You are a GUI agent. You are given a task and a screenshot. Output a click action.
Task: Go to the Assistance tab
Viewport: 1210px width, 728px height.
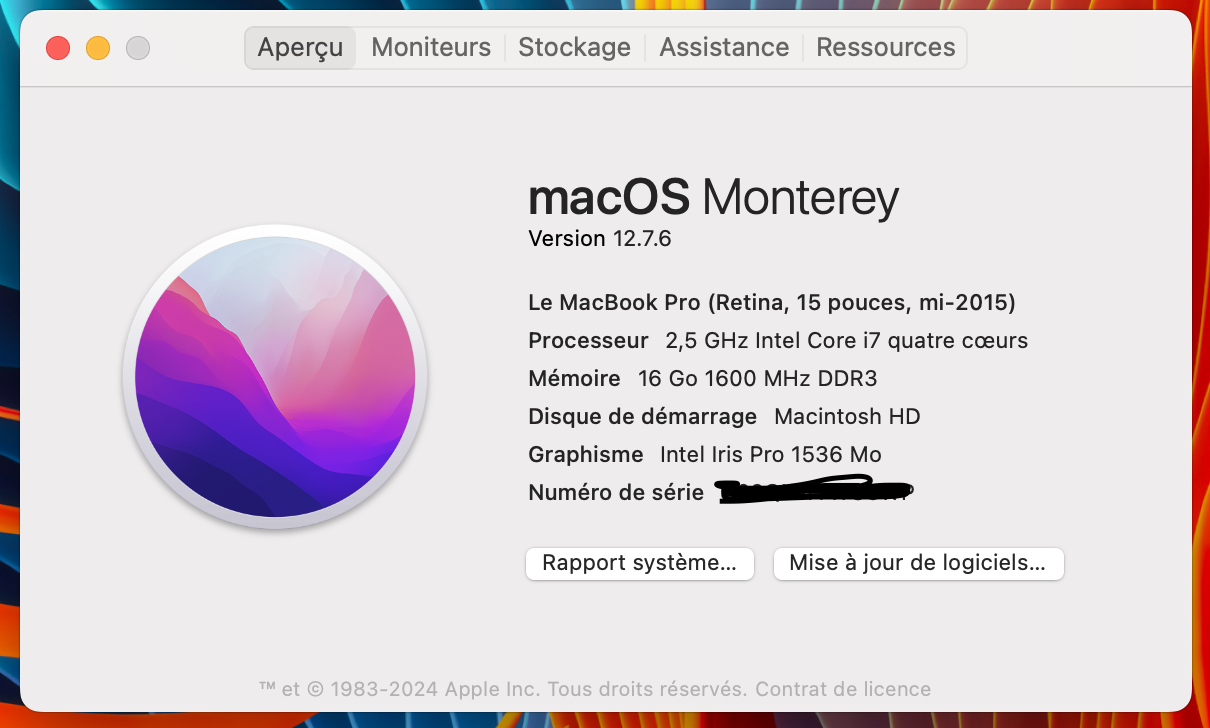coord(724,47)
